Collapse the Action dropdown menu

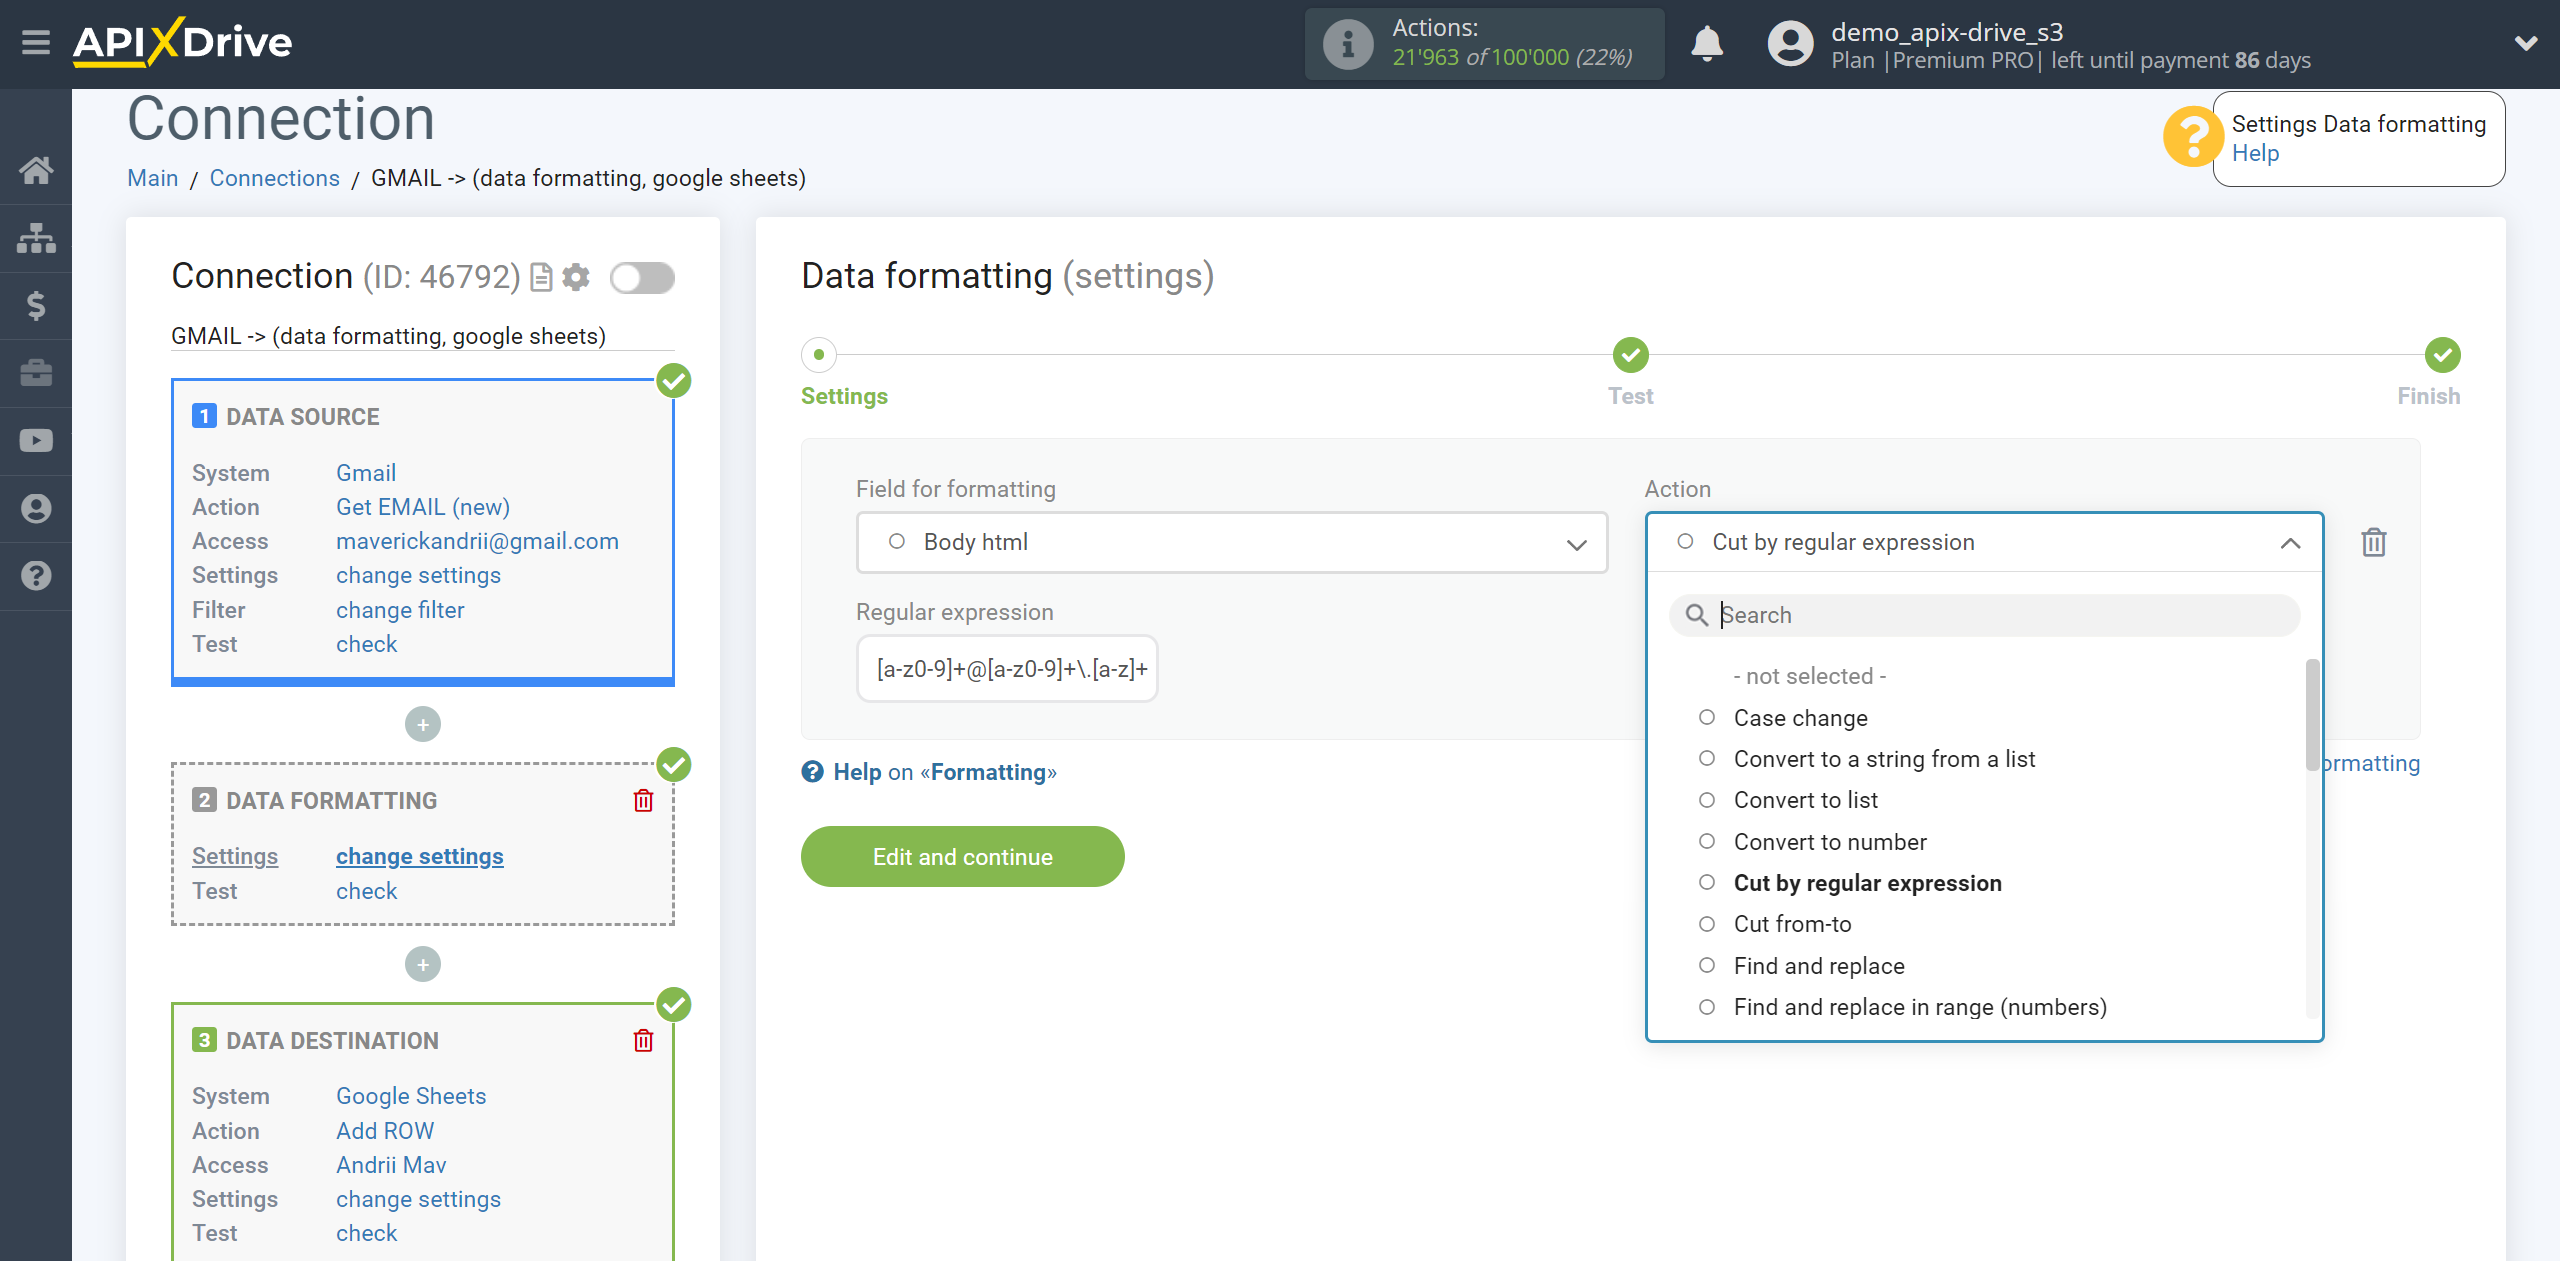2289,541
